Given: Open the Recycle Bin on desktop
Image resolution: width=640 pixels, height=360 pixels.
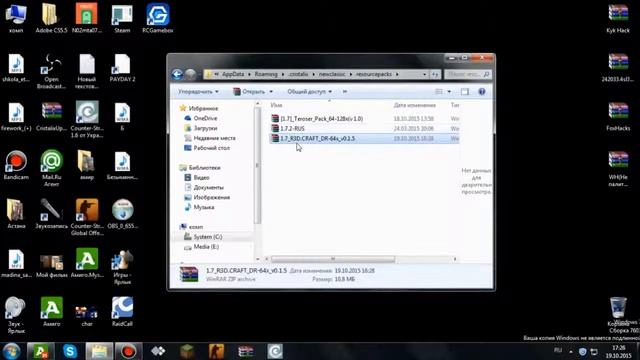Looking at the screenshot, I should click(618, 311).
